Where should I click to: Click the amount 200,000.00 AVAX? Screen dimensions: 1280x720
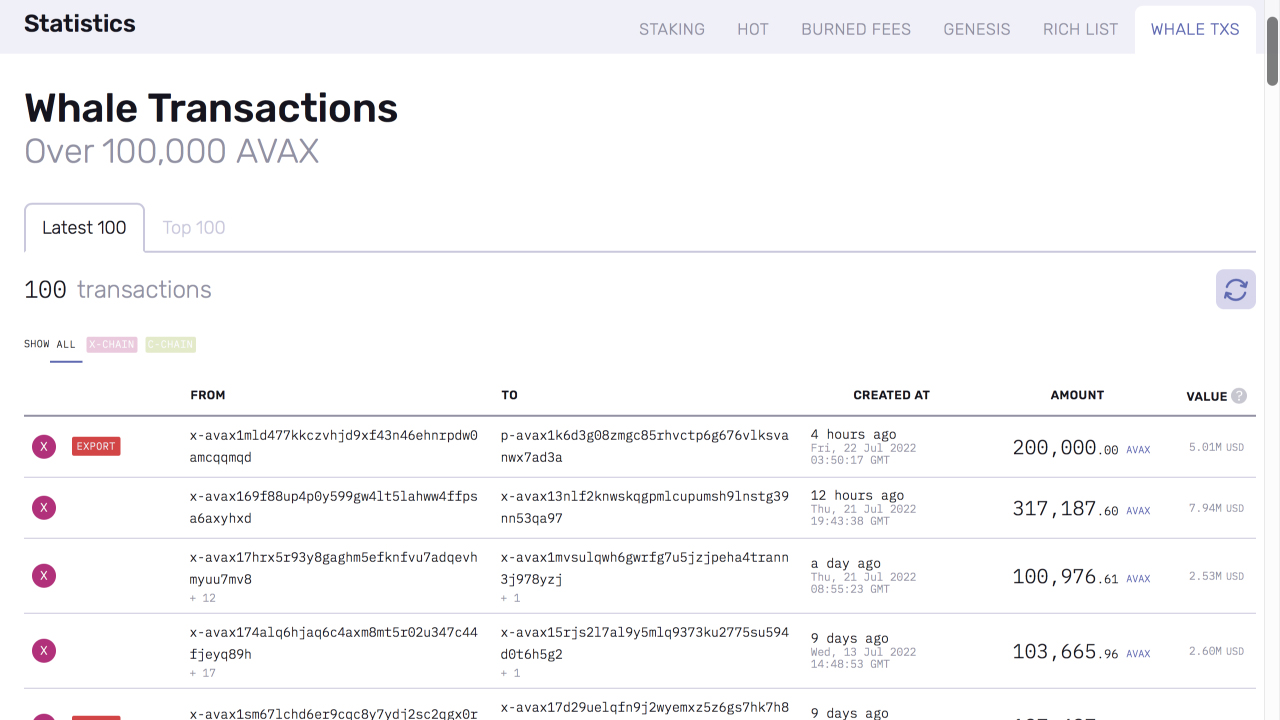click(x=1081, y=448)
